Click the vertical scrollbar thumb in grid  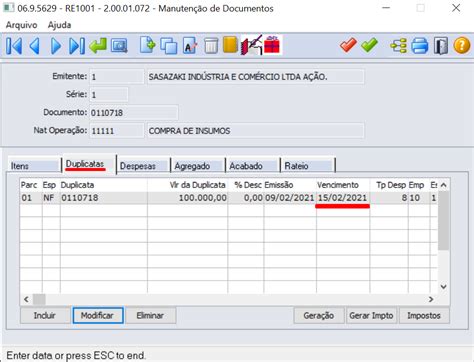tap(443, 221)
